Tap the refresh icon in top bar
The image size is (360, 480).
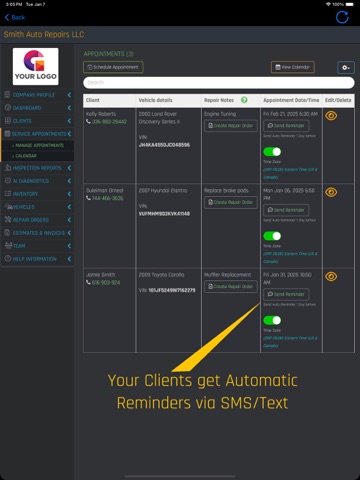[x=342, y=17]
